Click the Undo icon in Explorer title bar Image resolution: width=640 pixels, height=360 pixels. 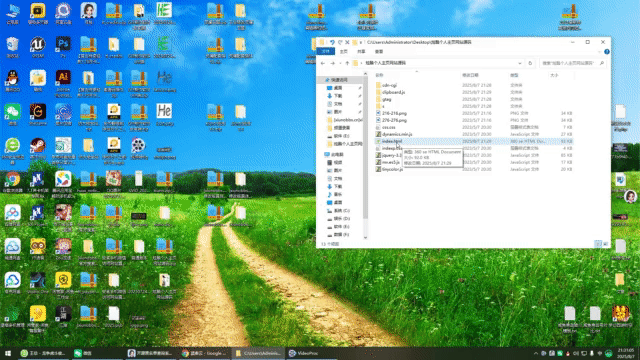(332, 42)
